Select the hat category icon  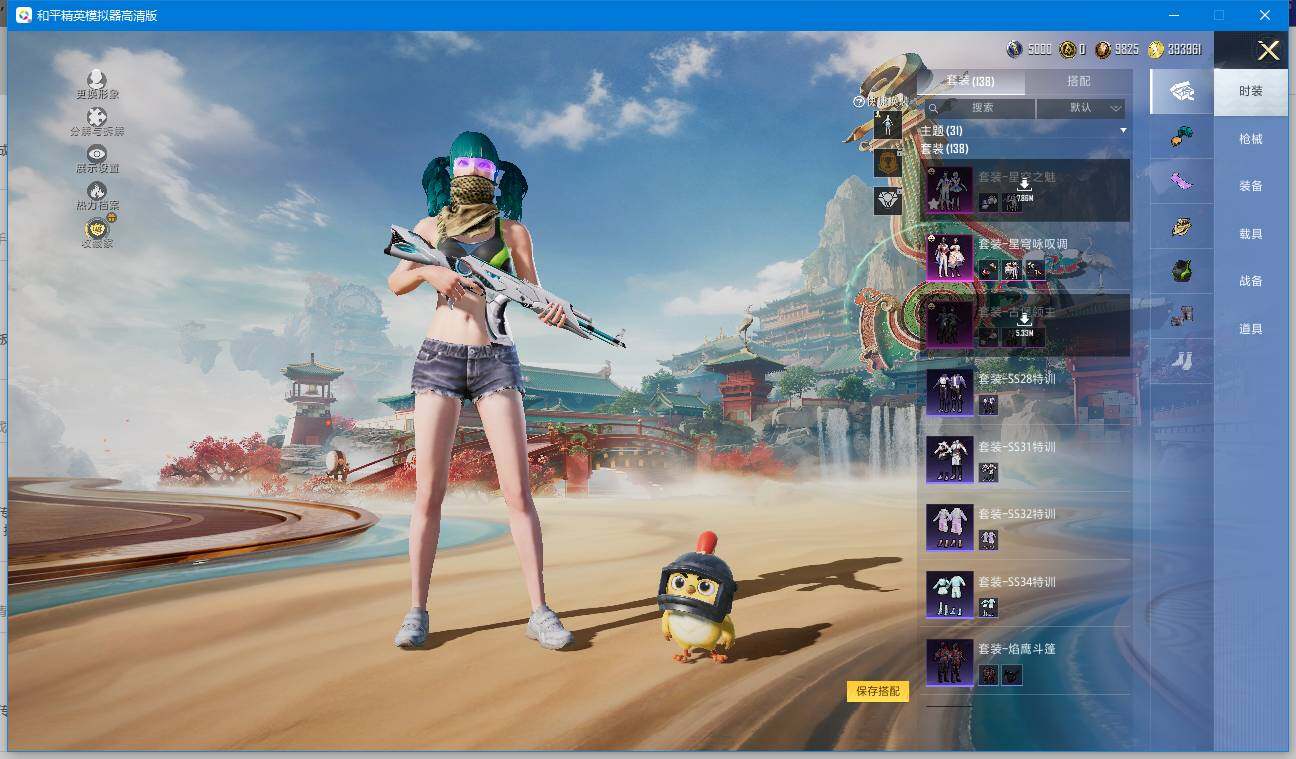[1182, 227]
